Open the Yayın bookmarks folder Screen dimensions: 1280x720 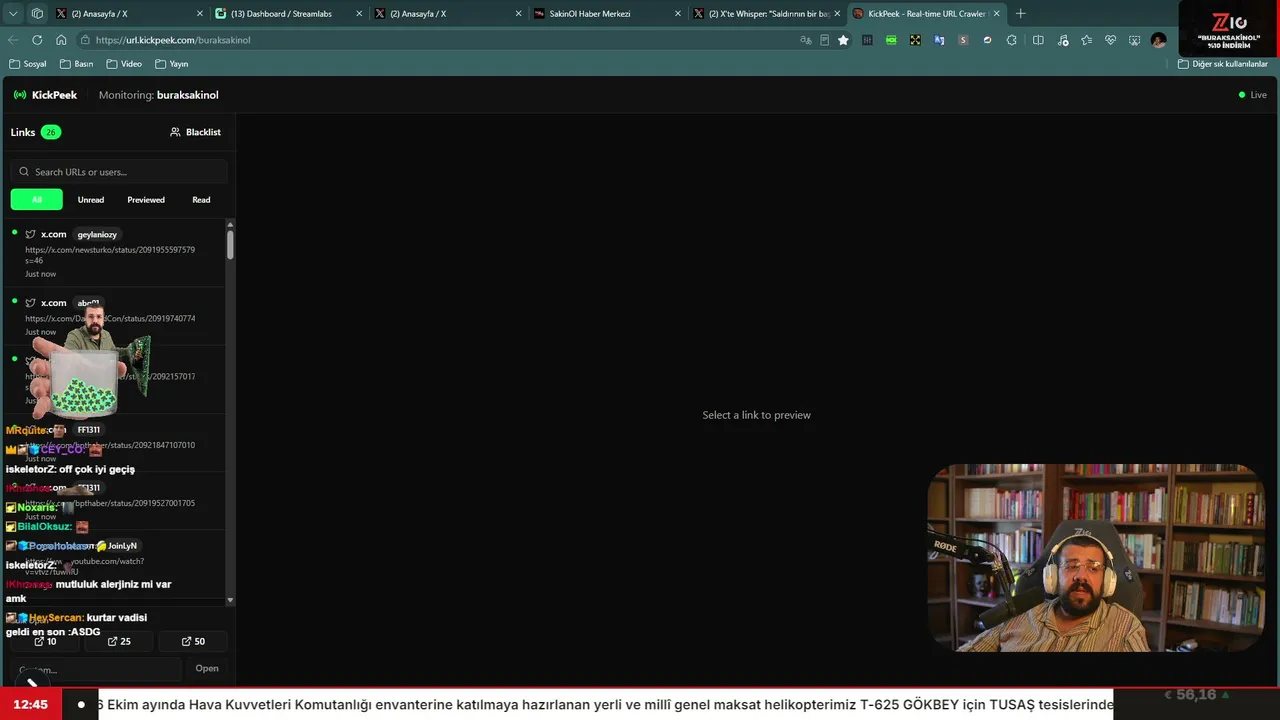click(172, 64)
